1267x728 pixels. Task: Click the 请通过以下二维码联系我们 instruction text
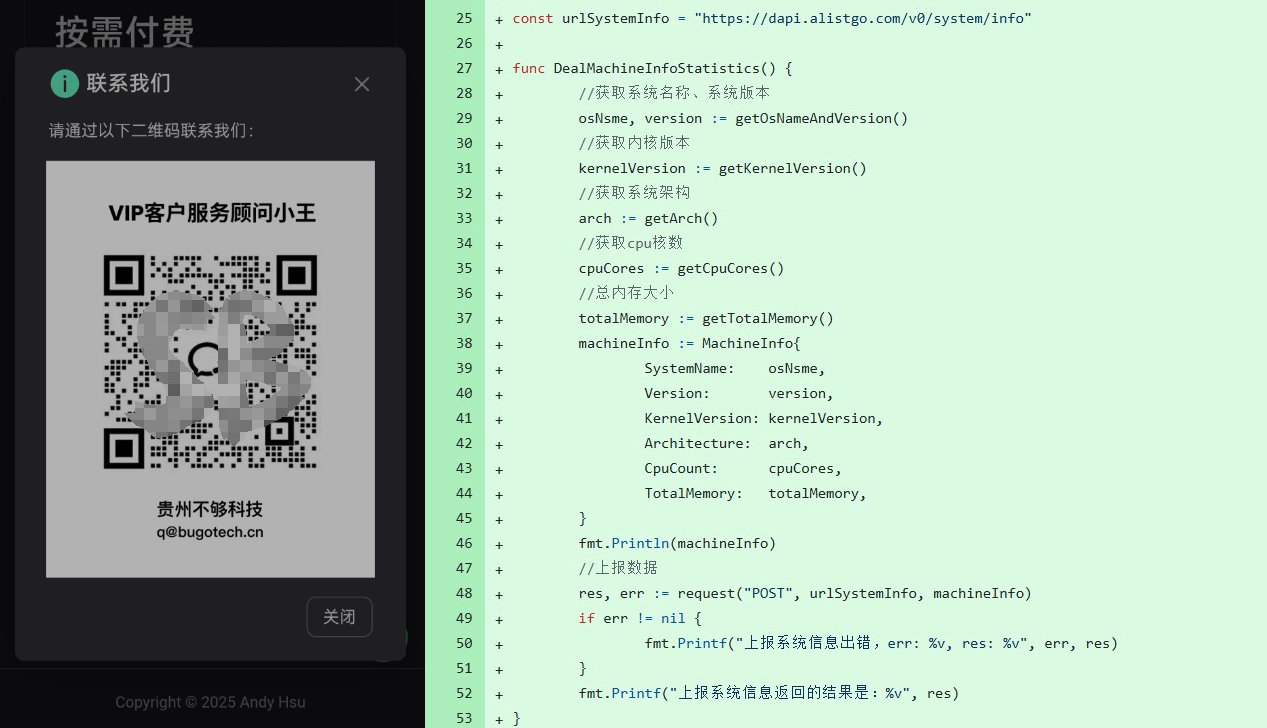point(152,131)
